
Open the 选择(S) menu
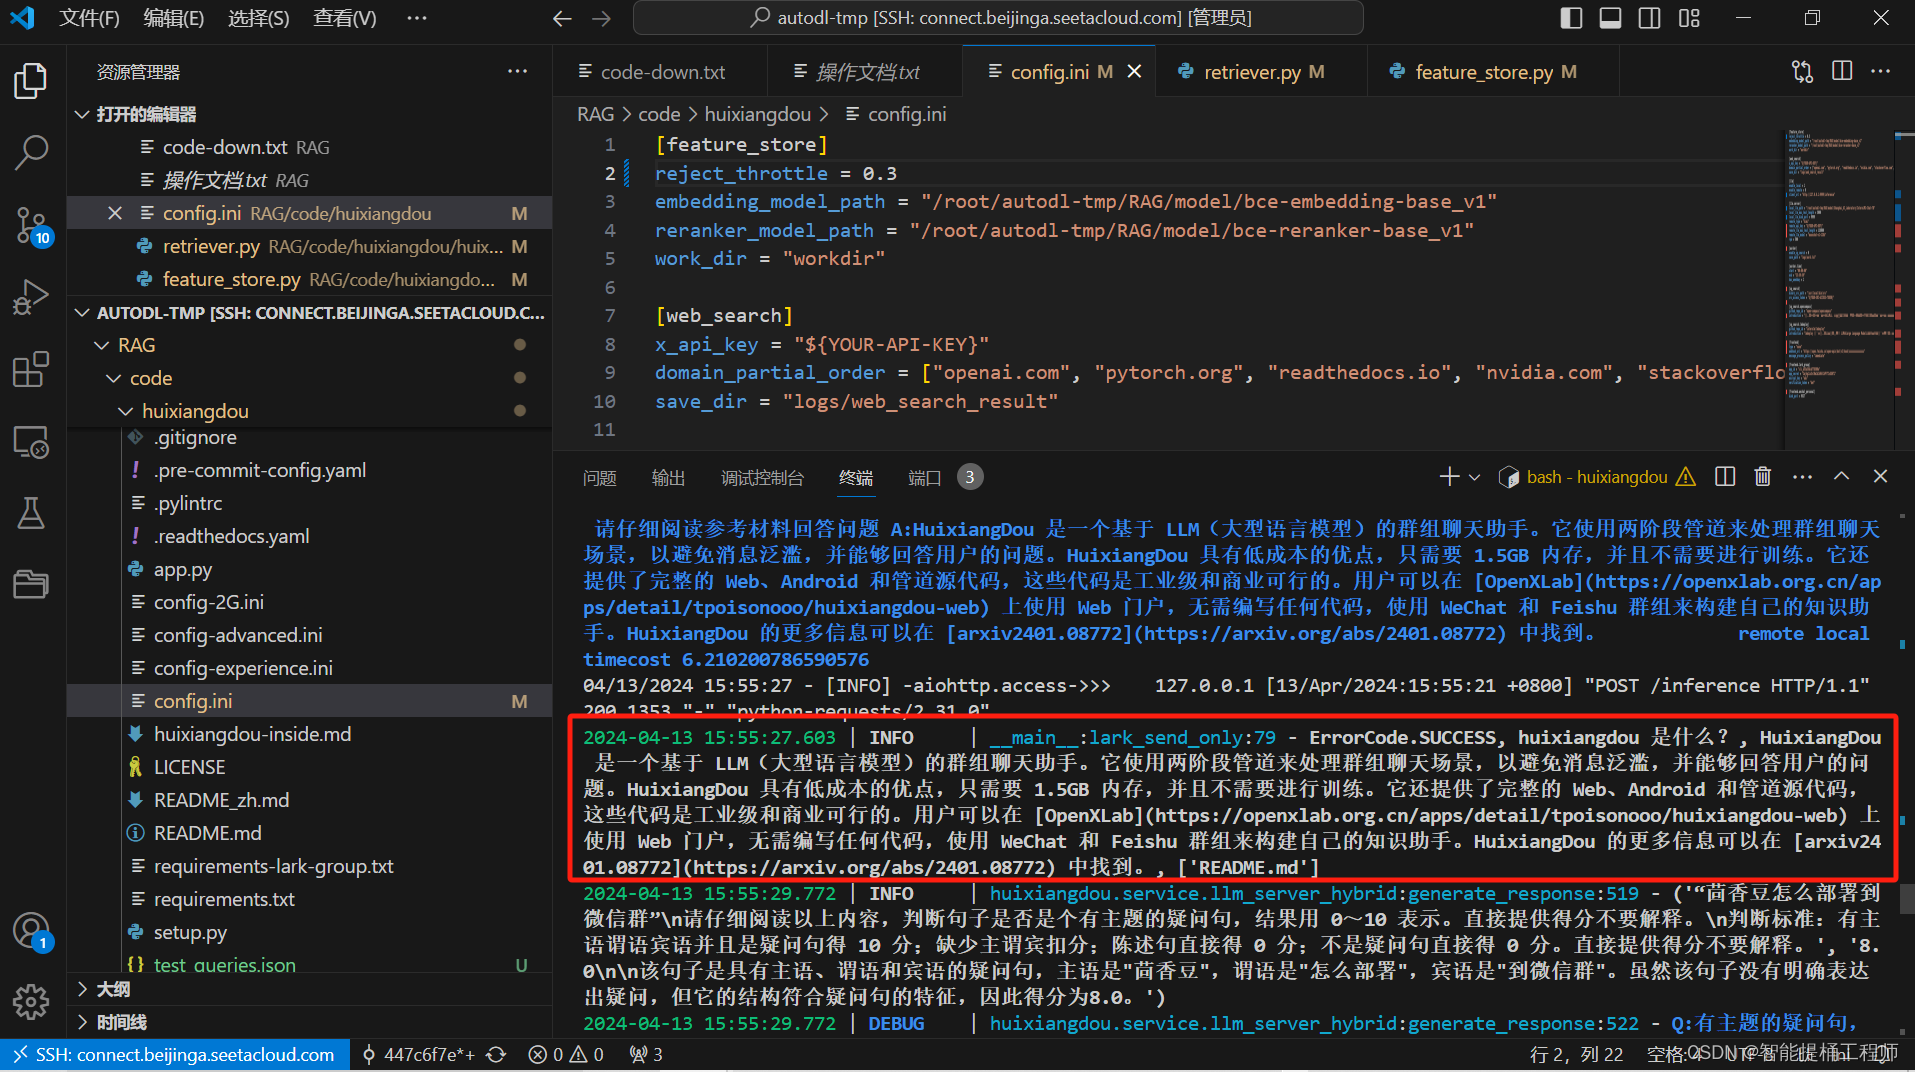pyautogui.click(x=259, y=18)
